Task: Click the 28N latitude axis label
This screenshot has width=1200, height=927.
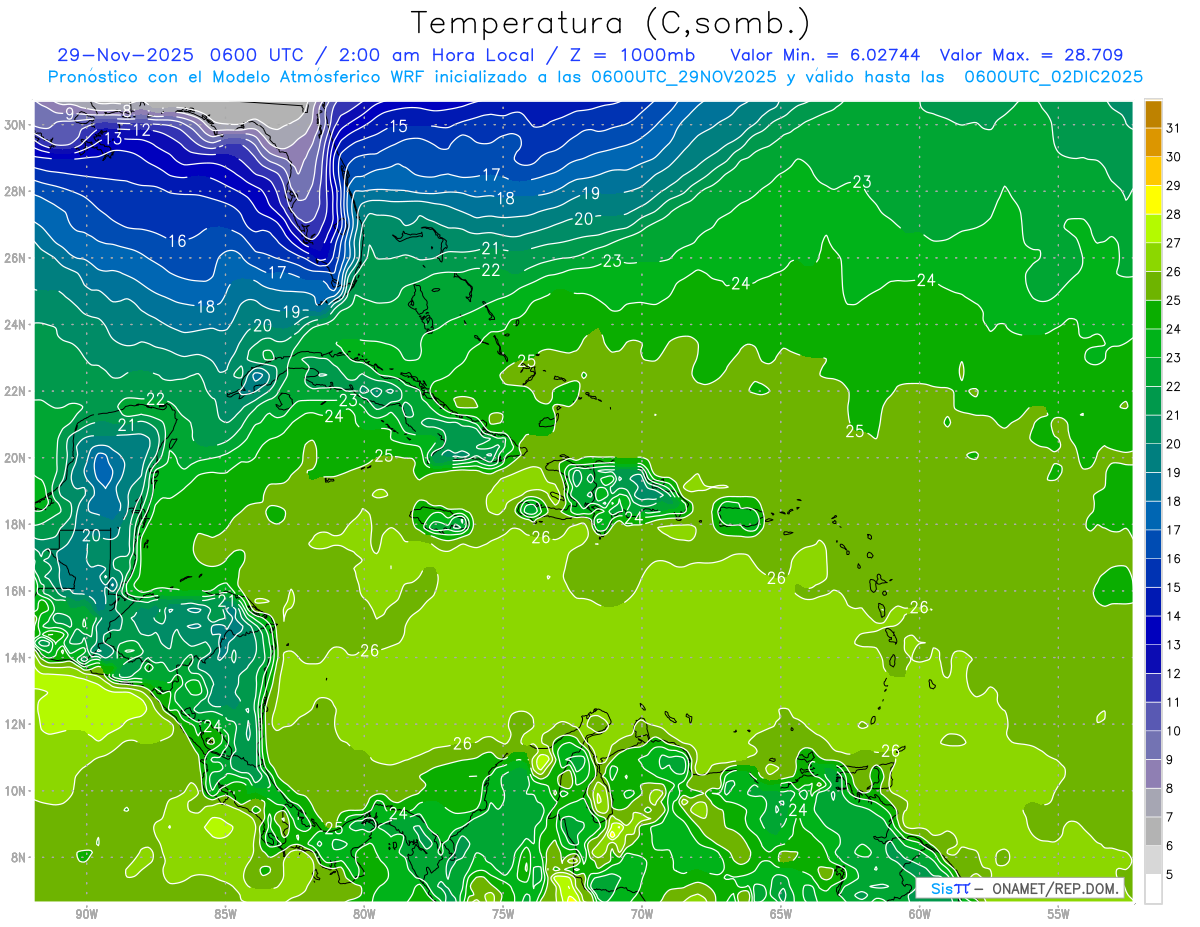Action: [17, 191]
